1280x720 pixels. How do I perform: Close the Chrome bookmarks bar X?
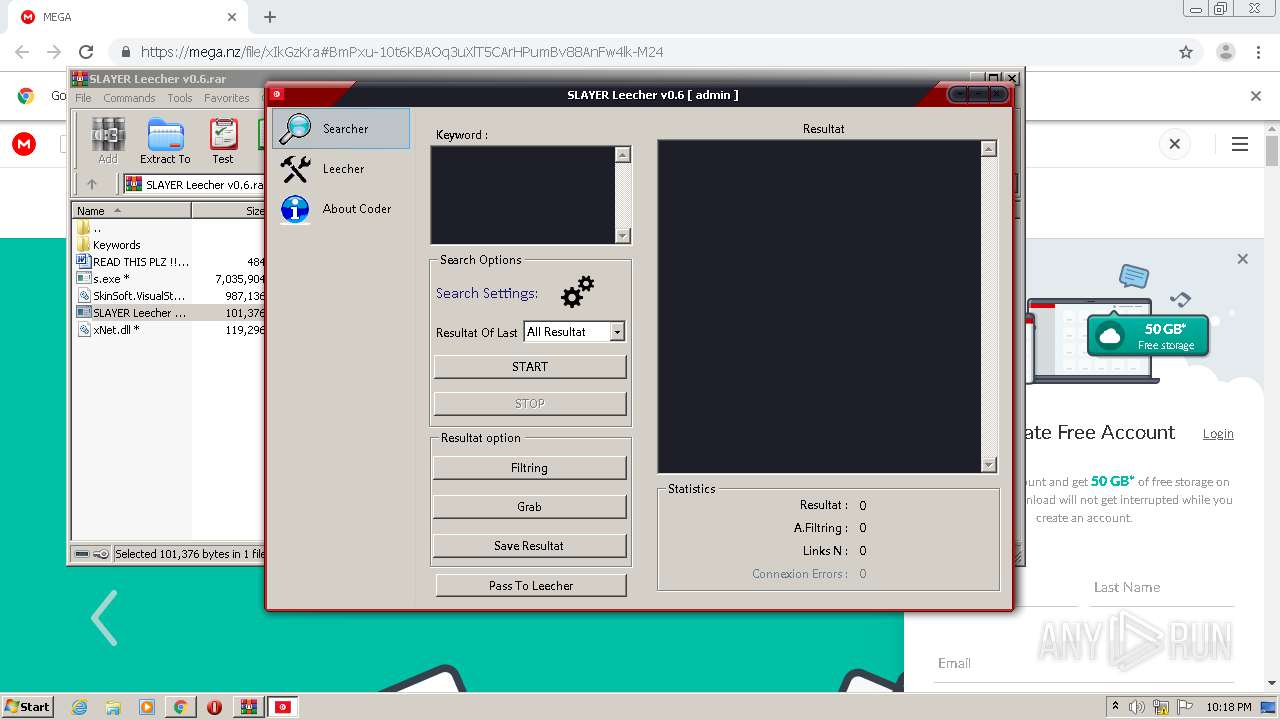click(1256, 96)
